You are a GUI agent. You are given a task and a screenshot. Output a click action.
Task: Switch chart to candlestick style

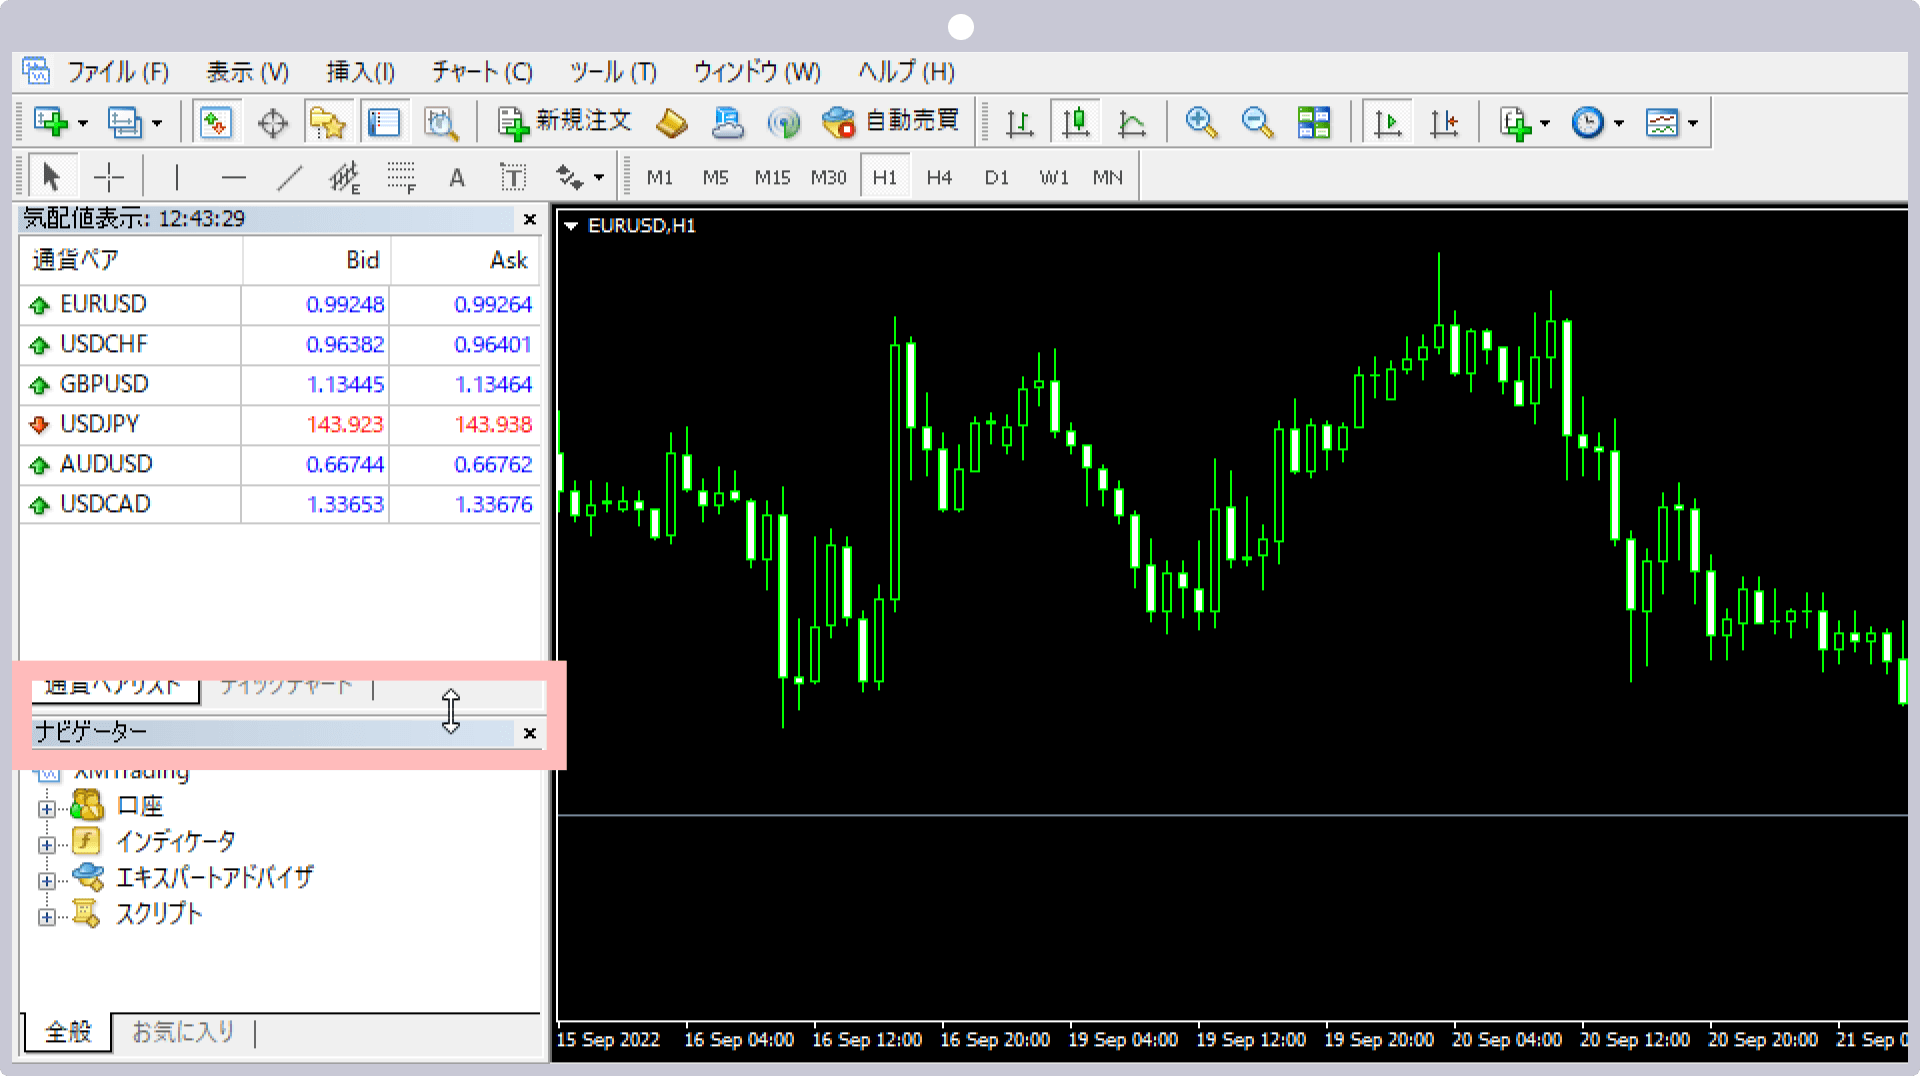(1076, 123)
